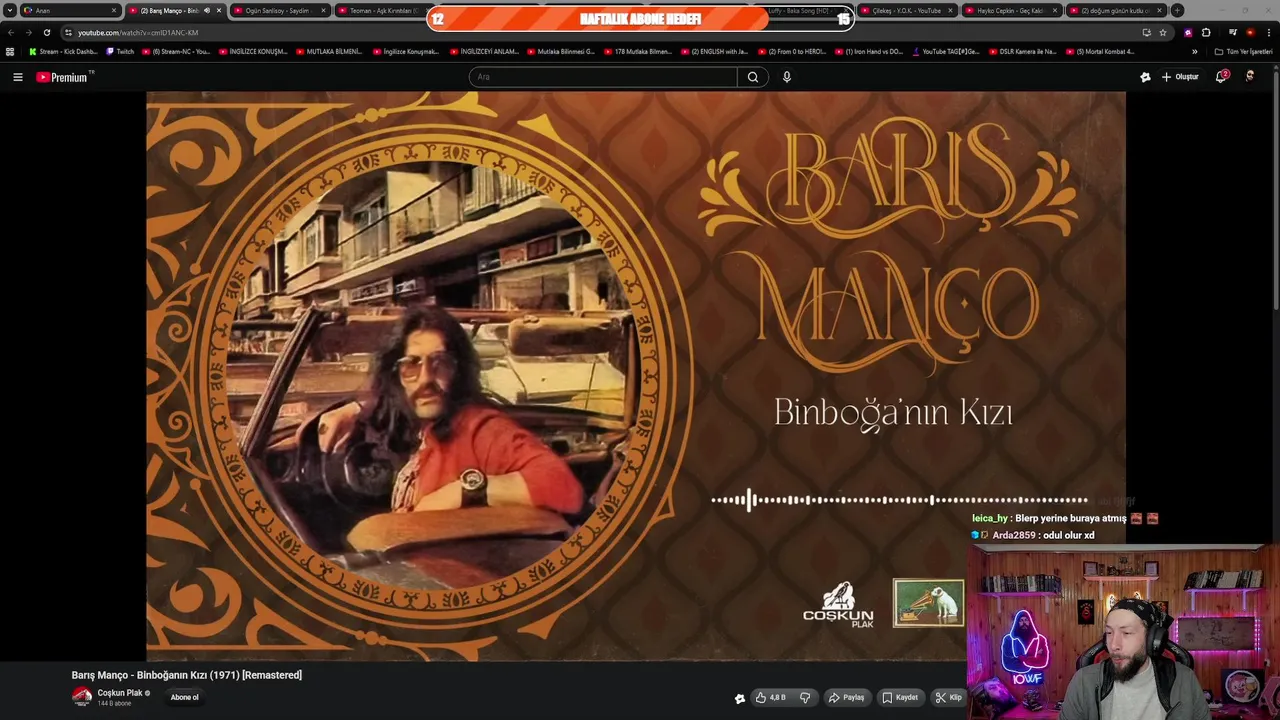The image size is (1280, 720).
Task: Switch to Çilekeş - Y.O.K. tab
Action: tap(907, 10)
